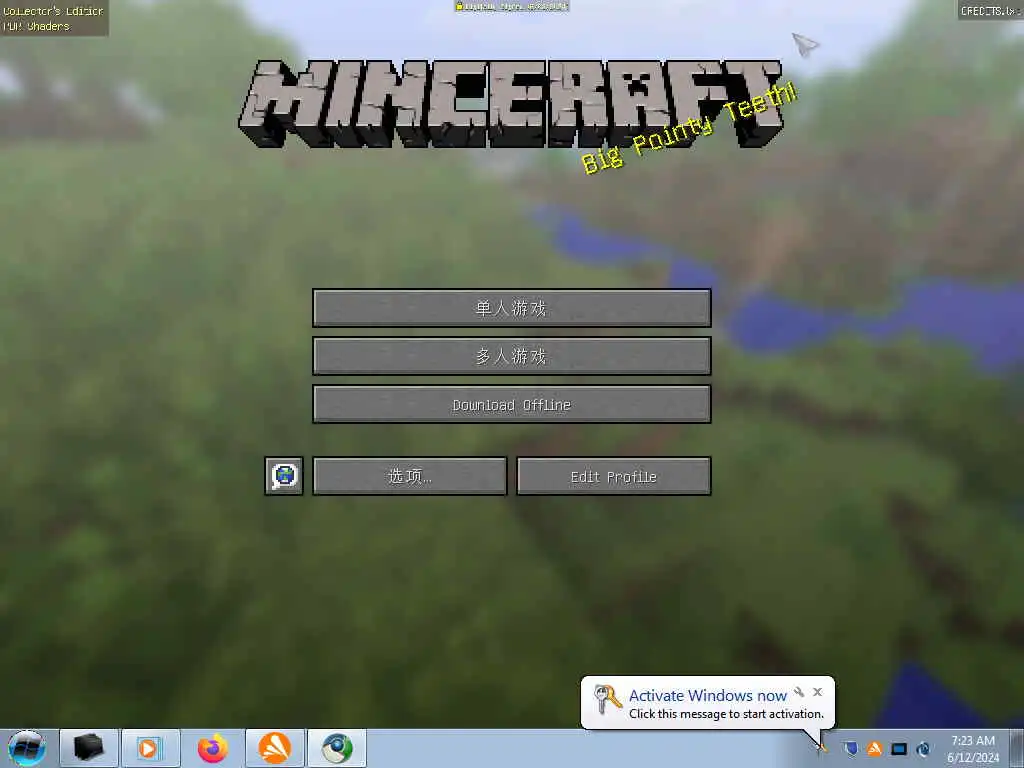Open Firefox from the taskbar

(x=212, y=748)
